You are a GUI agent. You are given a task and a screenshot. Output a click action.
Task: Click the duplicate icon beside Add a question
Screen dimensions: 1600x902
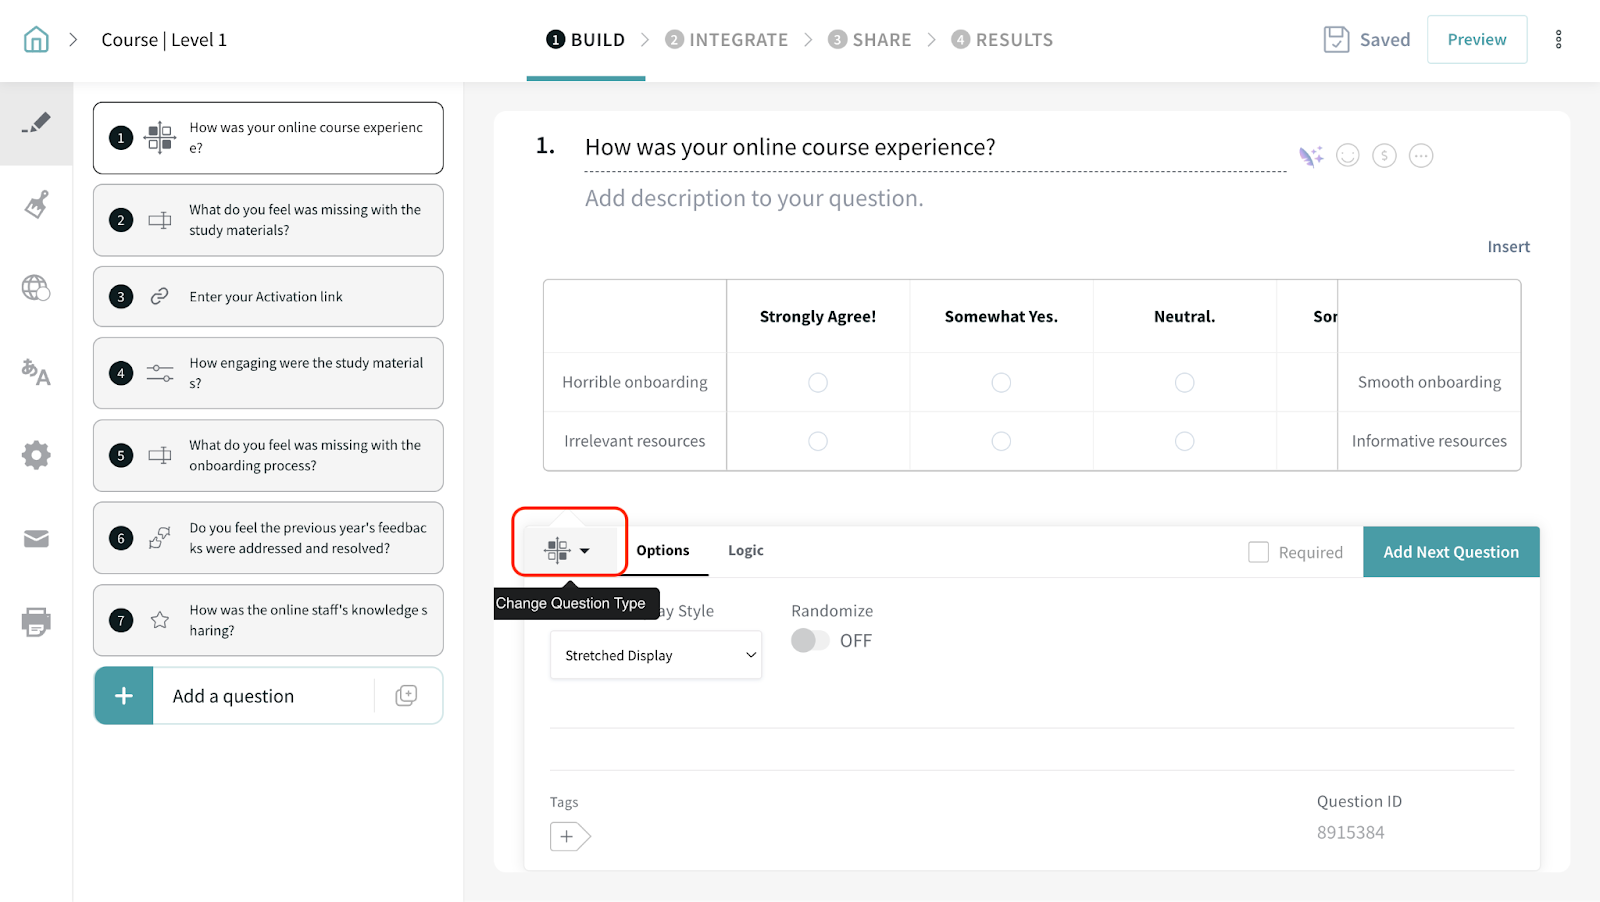coord(406,696)
